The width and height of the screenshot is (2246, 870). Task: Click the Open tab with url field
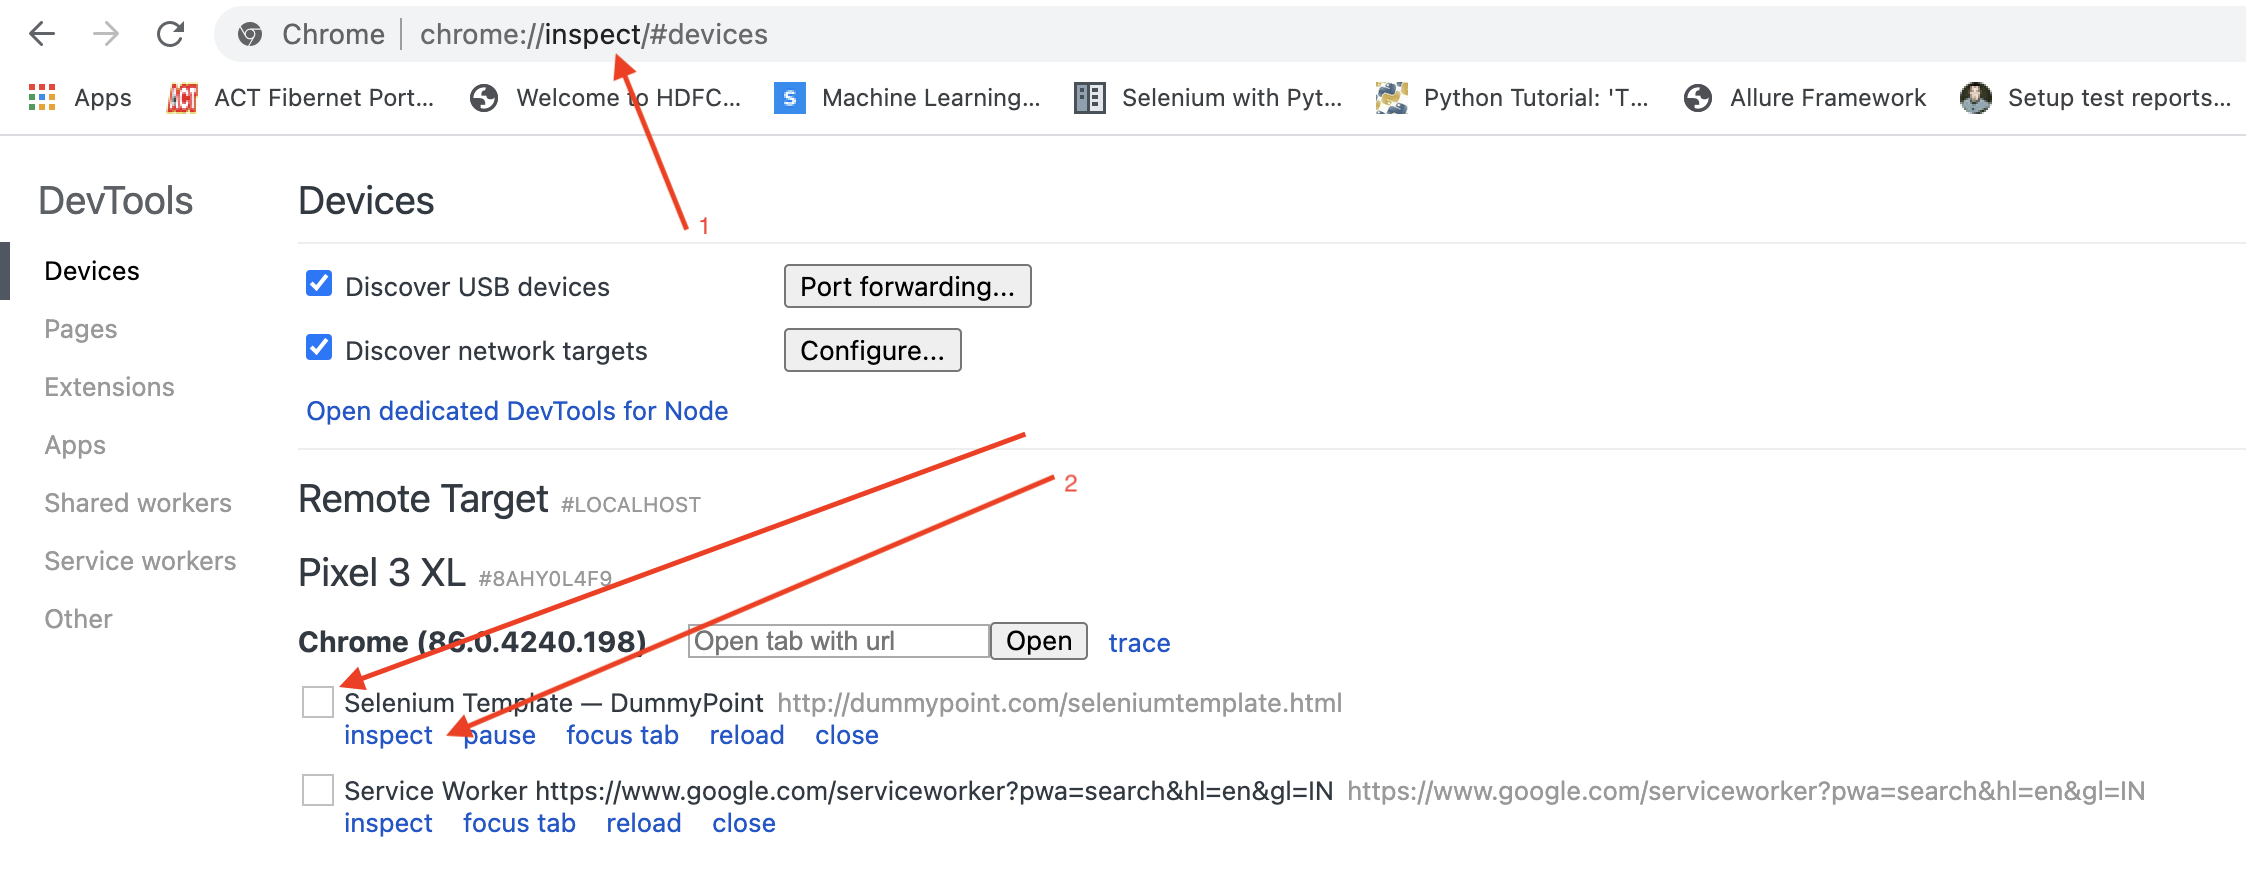pyautogui.click(x=839, y=641)
